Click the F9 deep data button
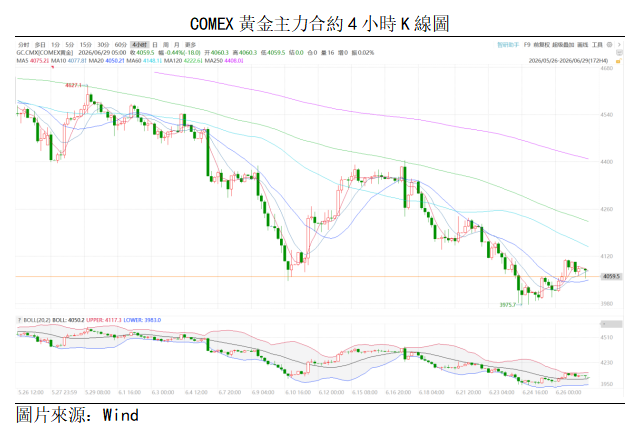 527,45
